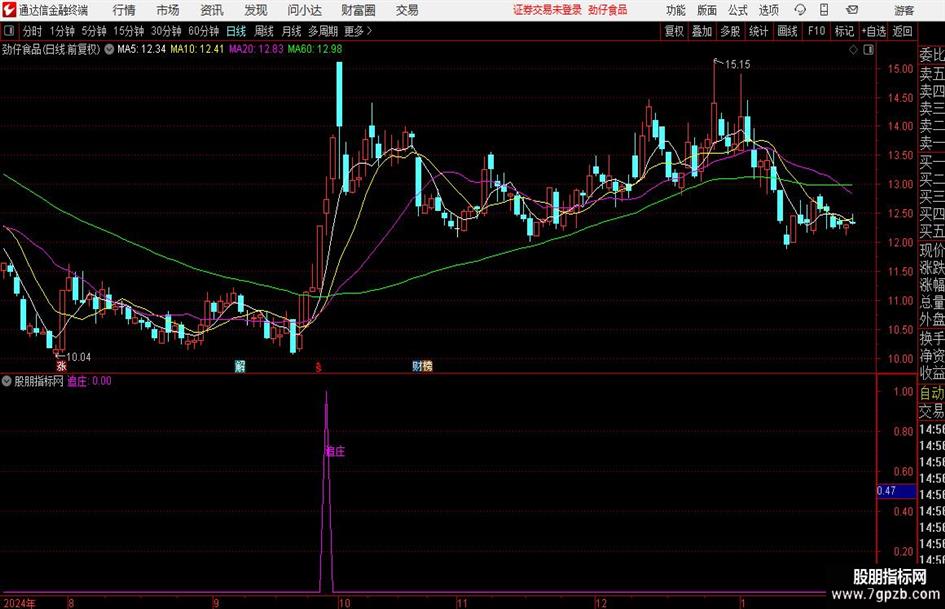Open the 发现 menu

click(x=256, y=10)
